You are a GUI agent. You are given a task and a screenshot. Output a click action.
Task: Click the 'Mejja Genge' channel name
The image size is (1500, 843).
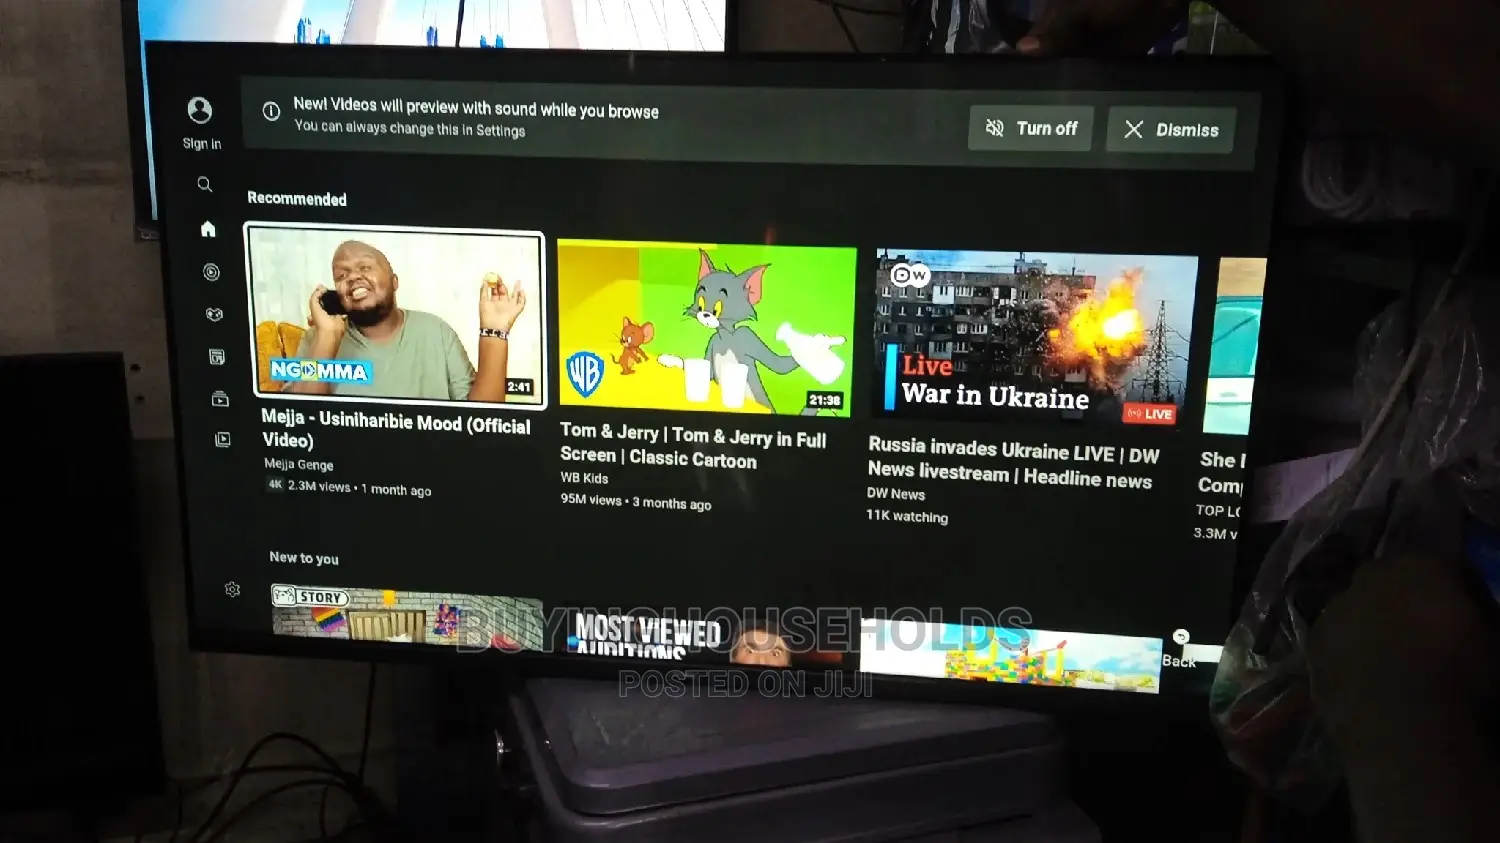299,464
